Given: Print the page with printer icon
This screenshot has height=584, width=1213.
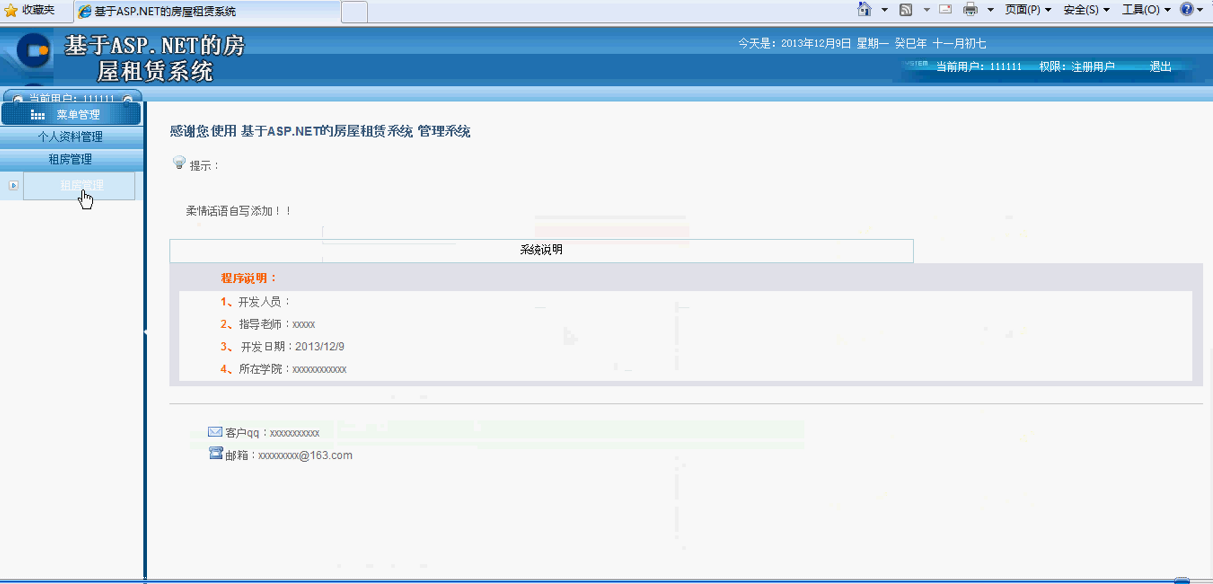Looking at the screenshot, I should [x=970, y=9].
